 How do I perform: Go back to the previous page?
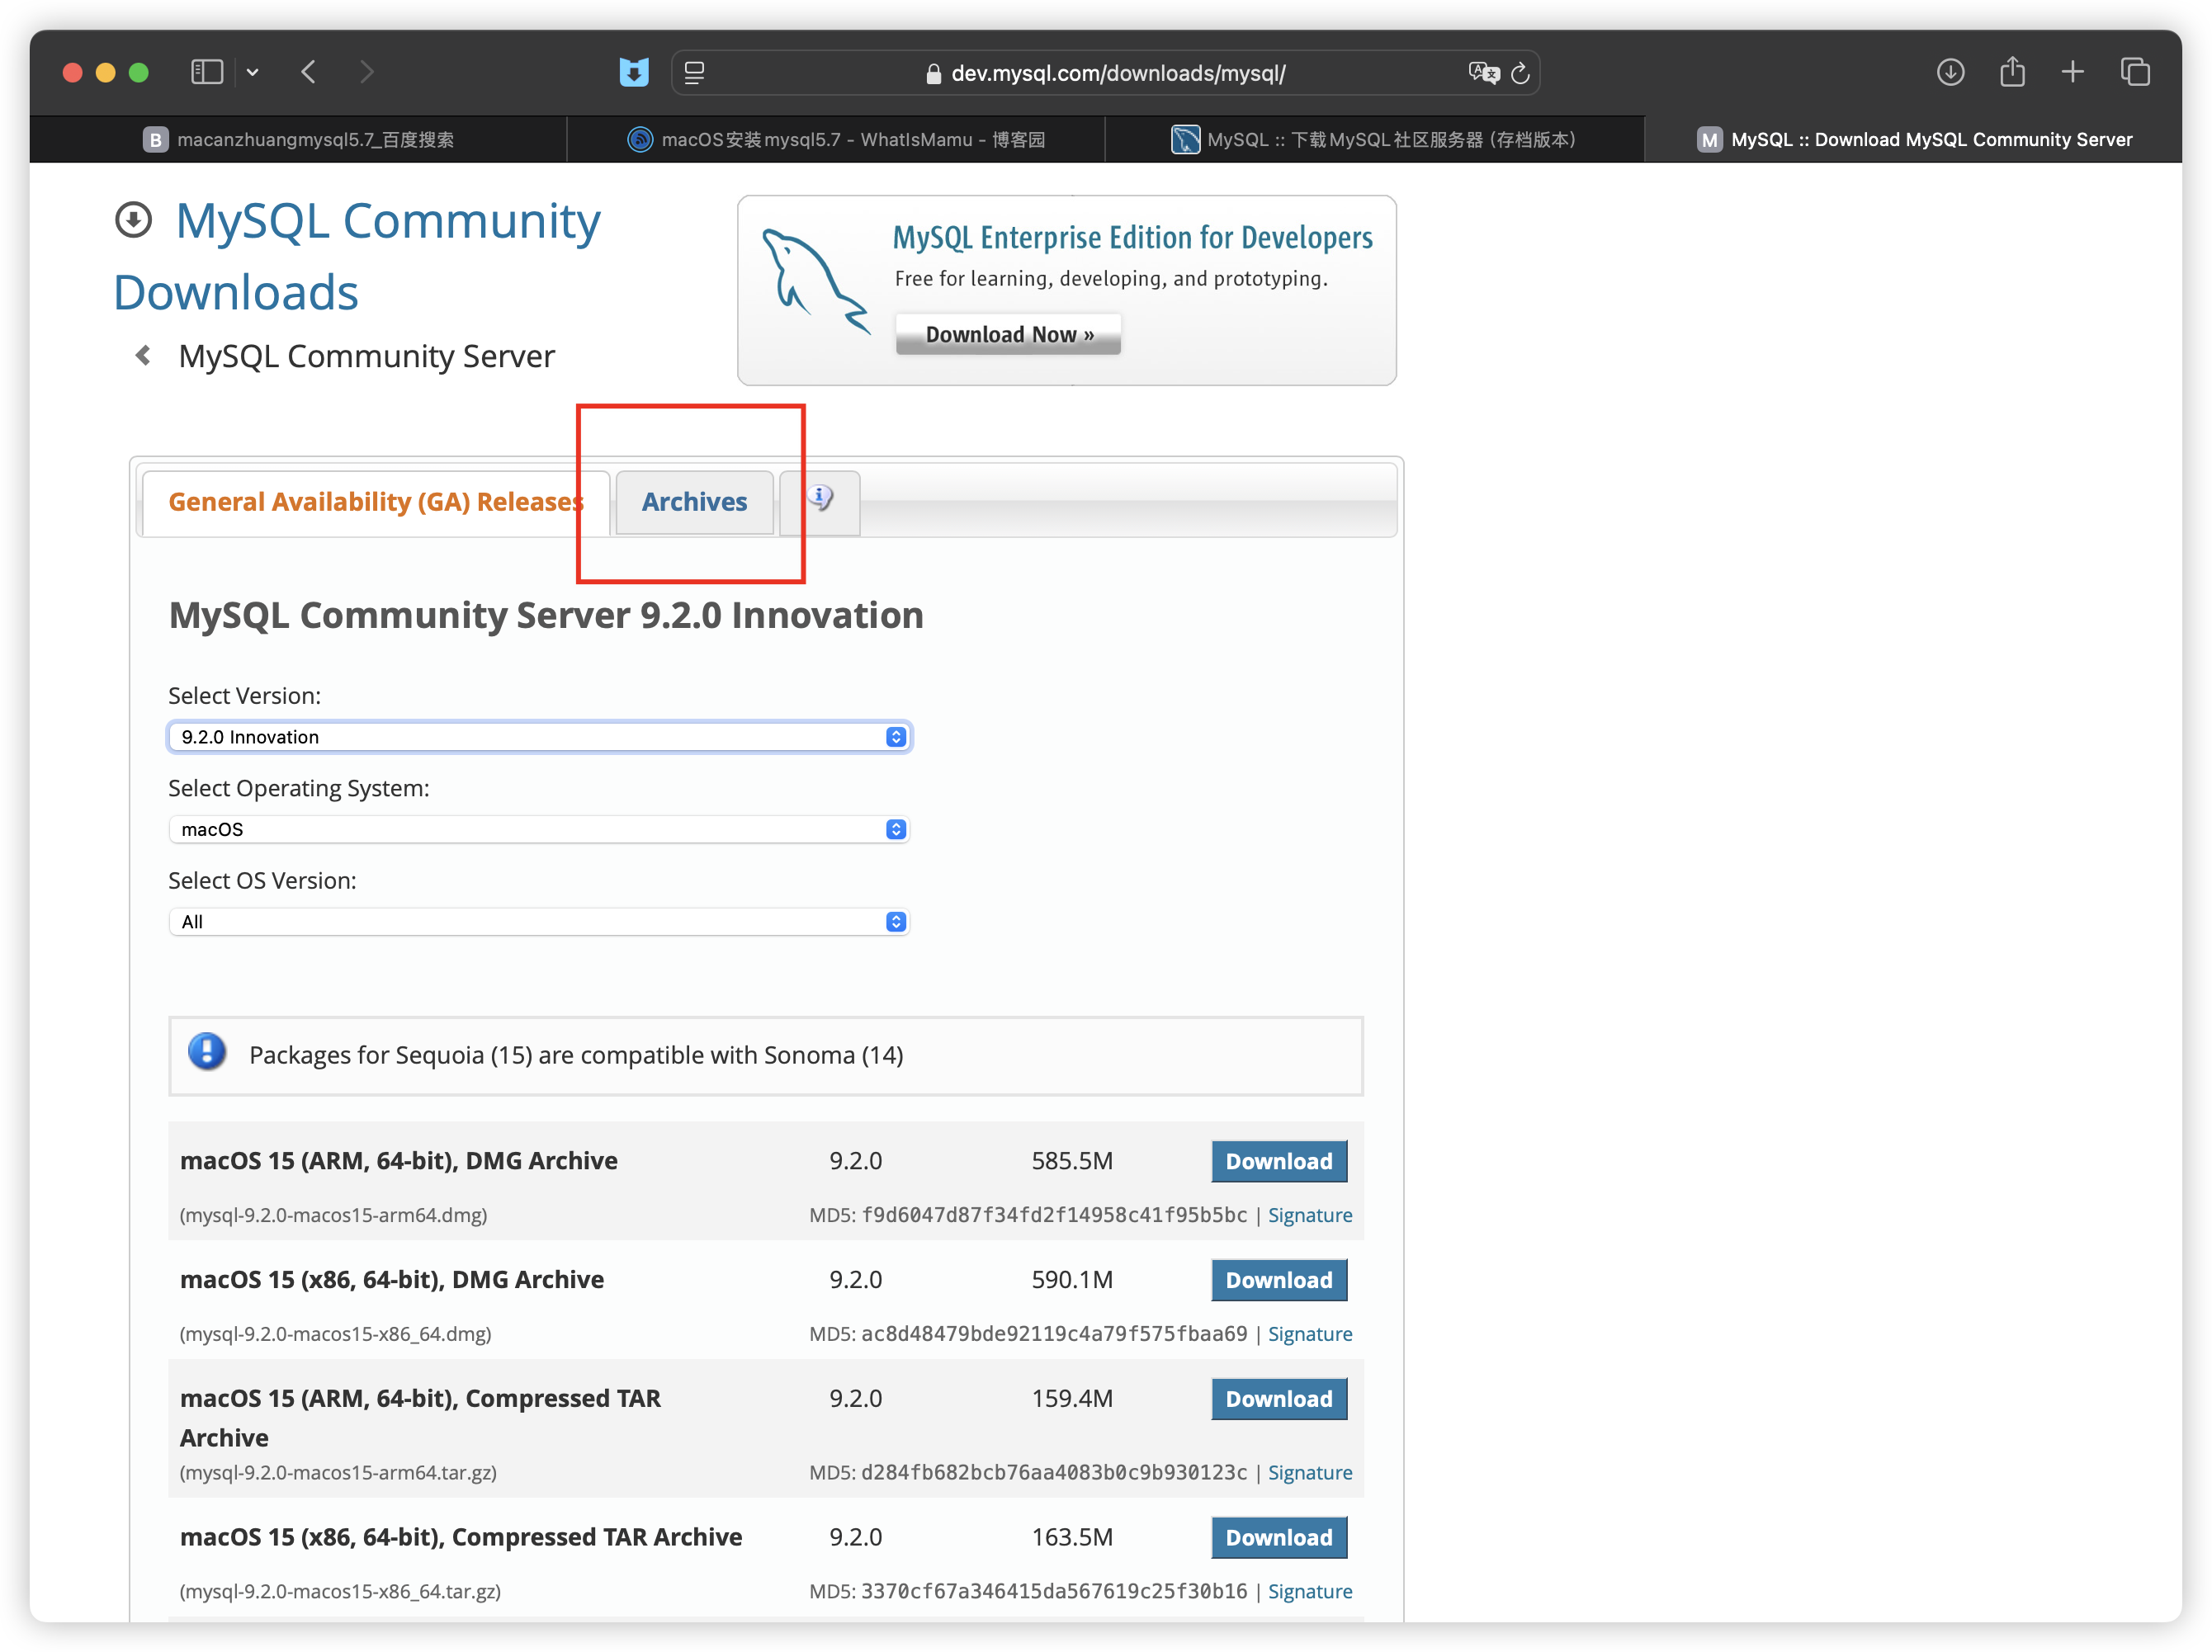click(x=309, y=72)
